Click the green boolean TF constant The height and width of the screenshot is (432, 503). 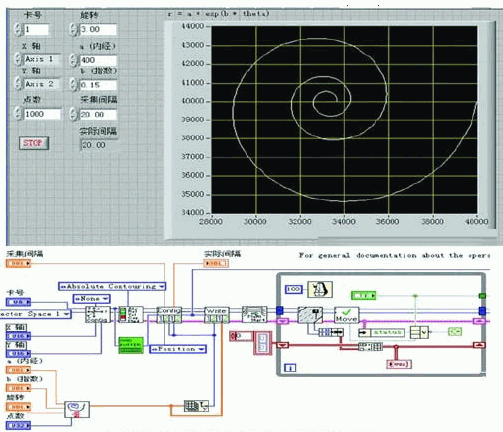(363, 295)
